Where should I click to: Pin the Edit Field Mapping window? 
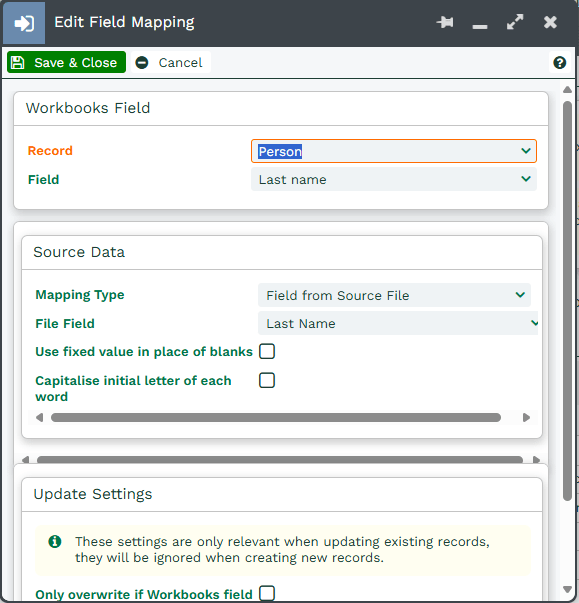click(445, 22)
